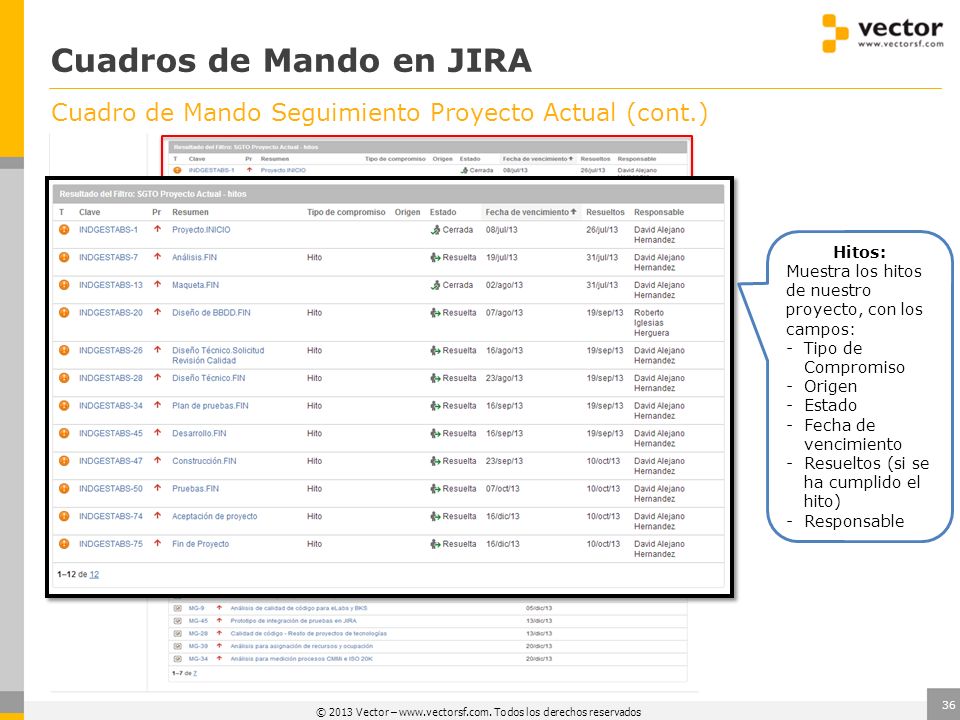This screenshot has height=720, width=960.
Task: Click the priority arrow icon for INDGESTABS-45
Action: pos(157,432)
